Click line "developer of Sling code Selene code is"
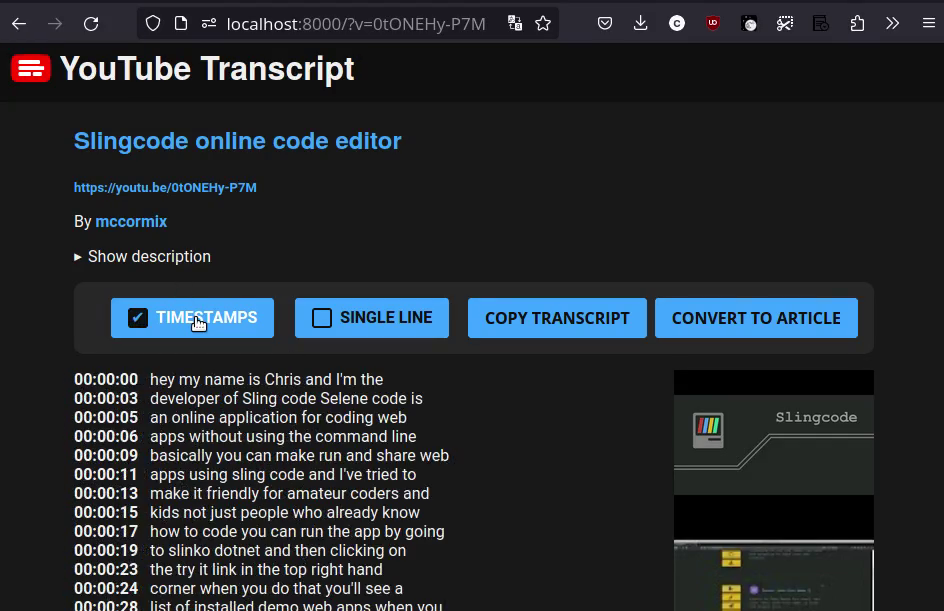Image resolution: width=944 pixels, height=611 pixels. tap(287, 399)
